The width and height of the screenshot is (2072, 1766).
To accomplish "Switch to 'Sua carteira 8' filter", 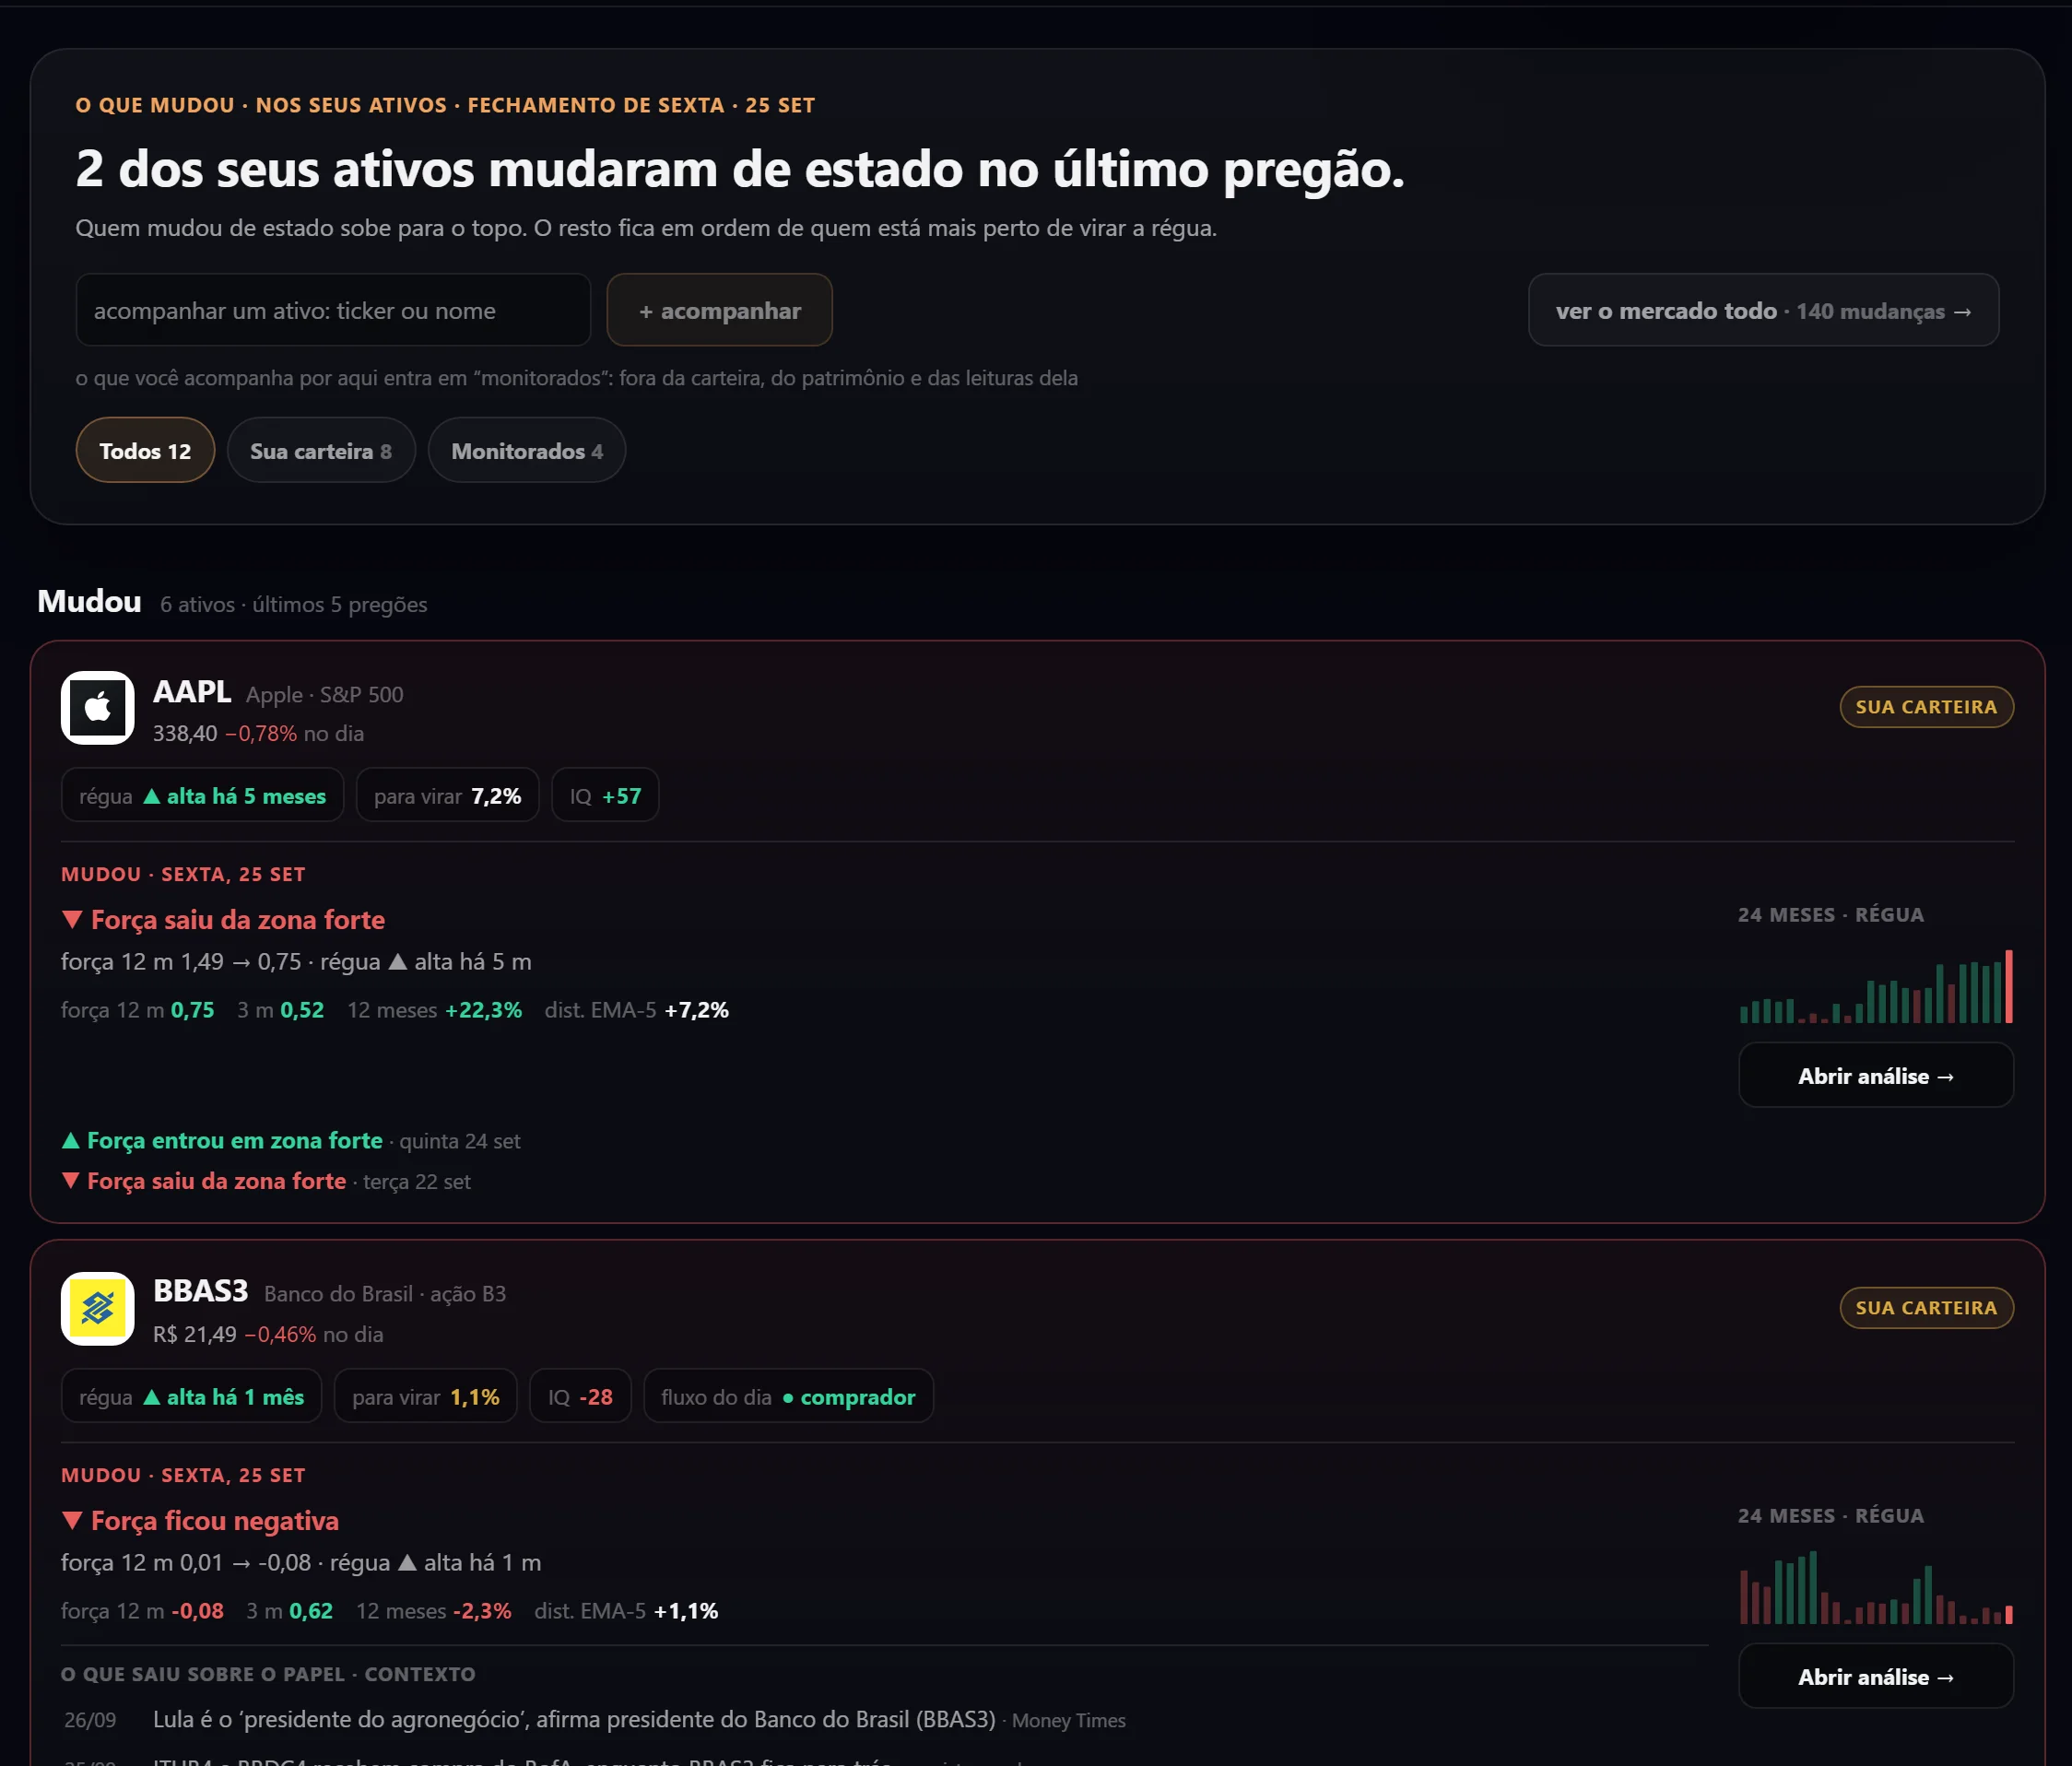I will (321, 450).
